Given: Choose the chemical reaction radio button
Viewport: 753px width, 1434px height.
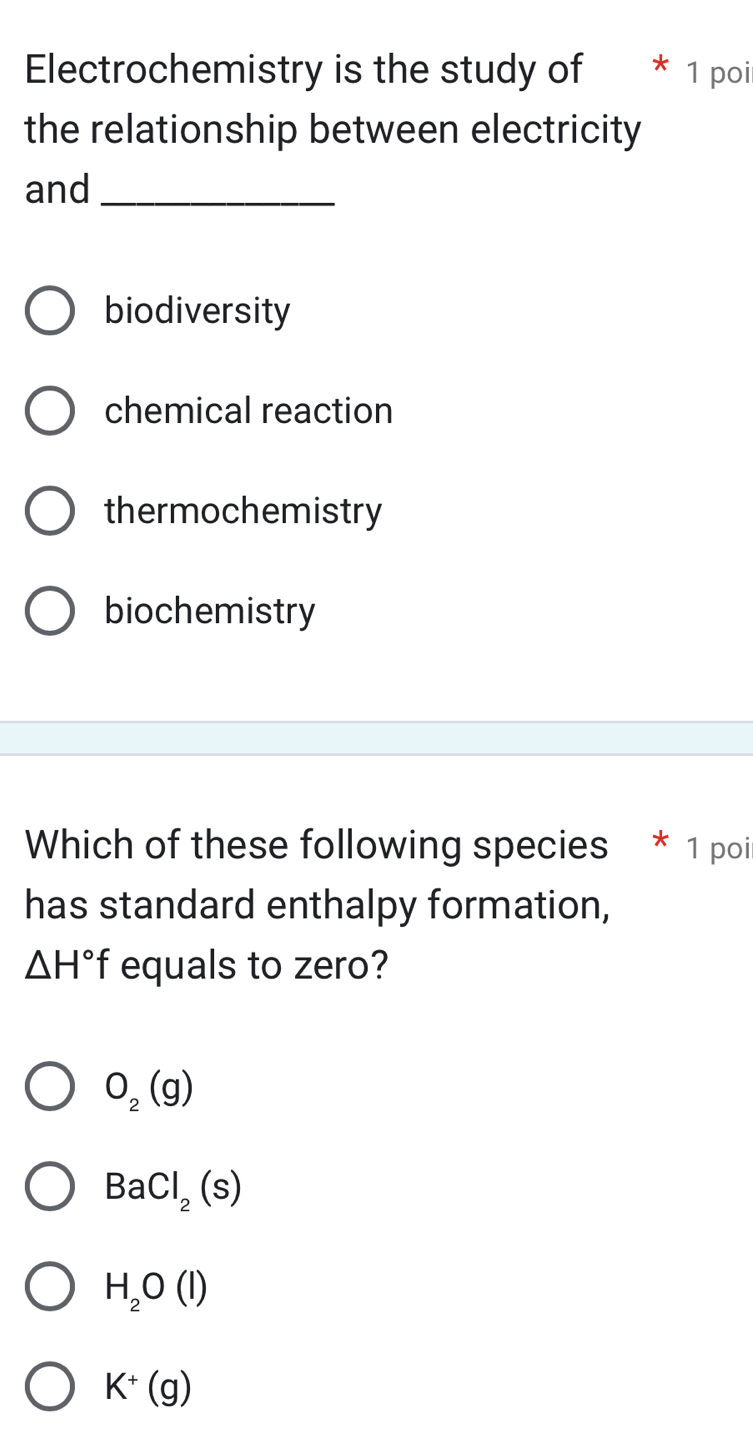Looking at the screenshot, I should click(49, 411).
